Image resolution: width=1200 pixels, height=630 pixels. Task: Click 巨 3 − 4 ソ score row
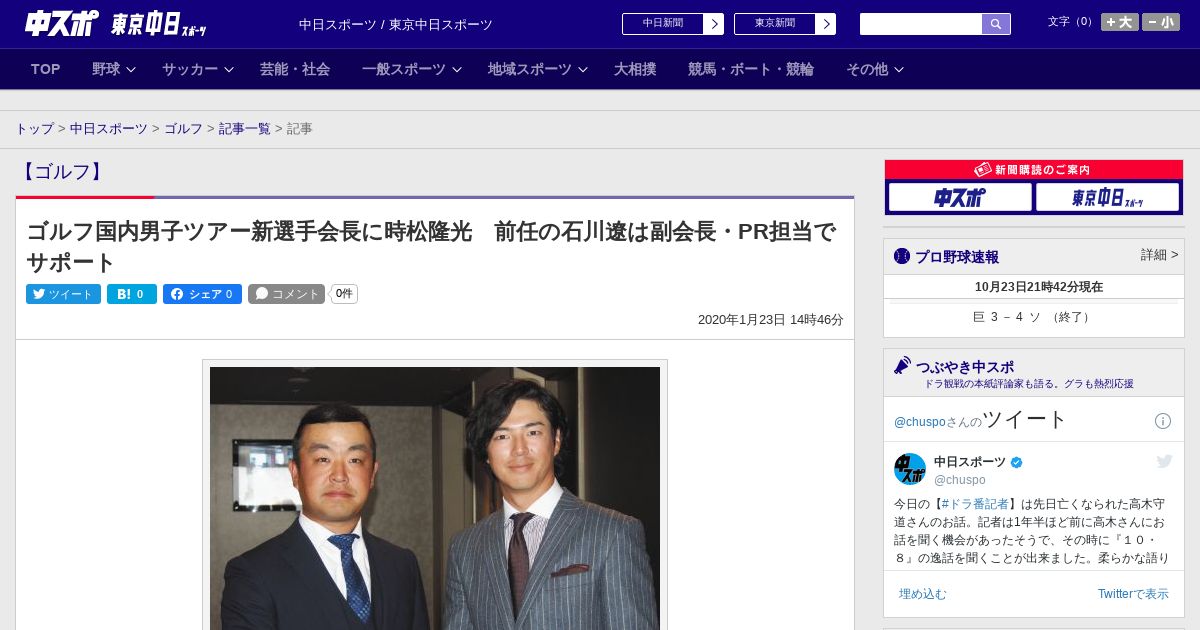1033,317
